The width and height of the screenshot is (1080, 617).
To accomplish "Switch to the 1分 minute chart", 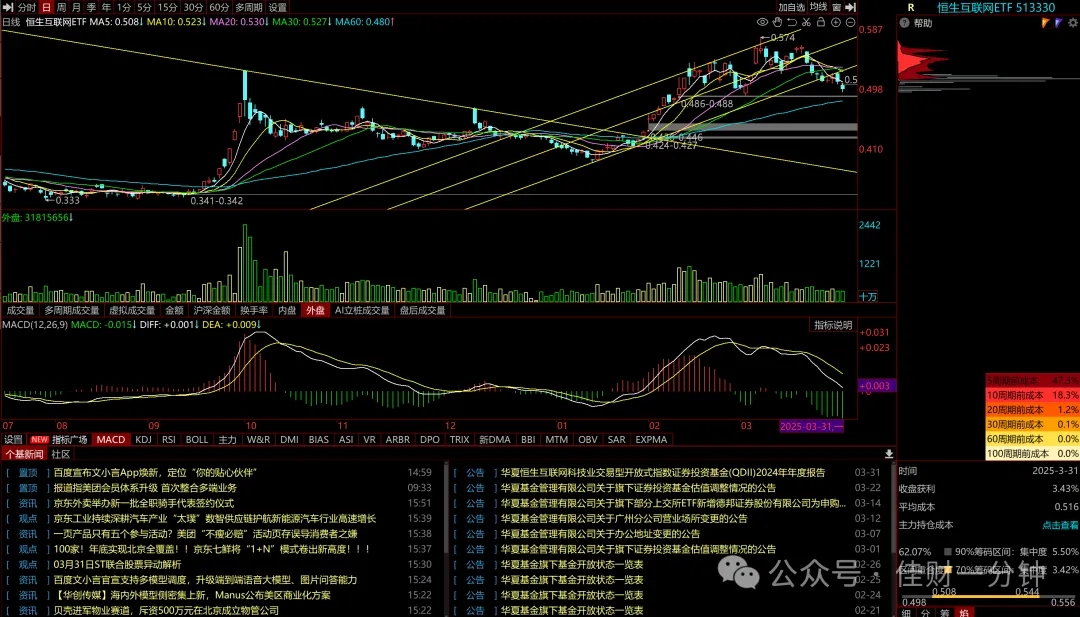I will click(123, 7).
